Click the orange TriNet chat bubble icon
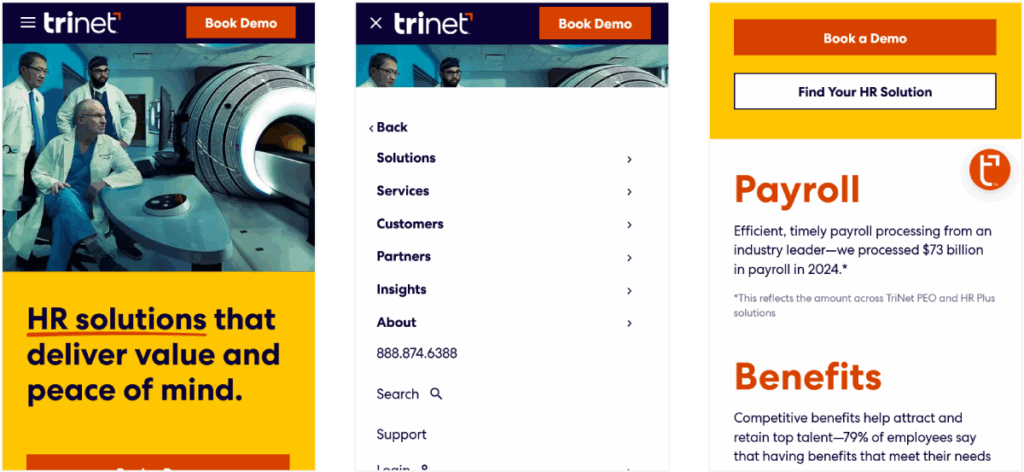The height and width of the screenshot is (472, 1024). point(989,170)
